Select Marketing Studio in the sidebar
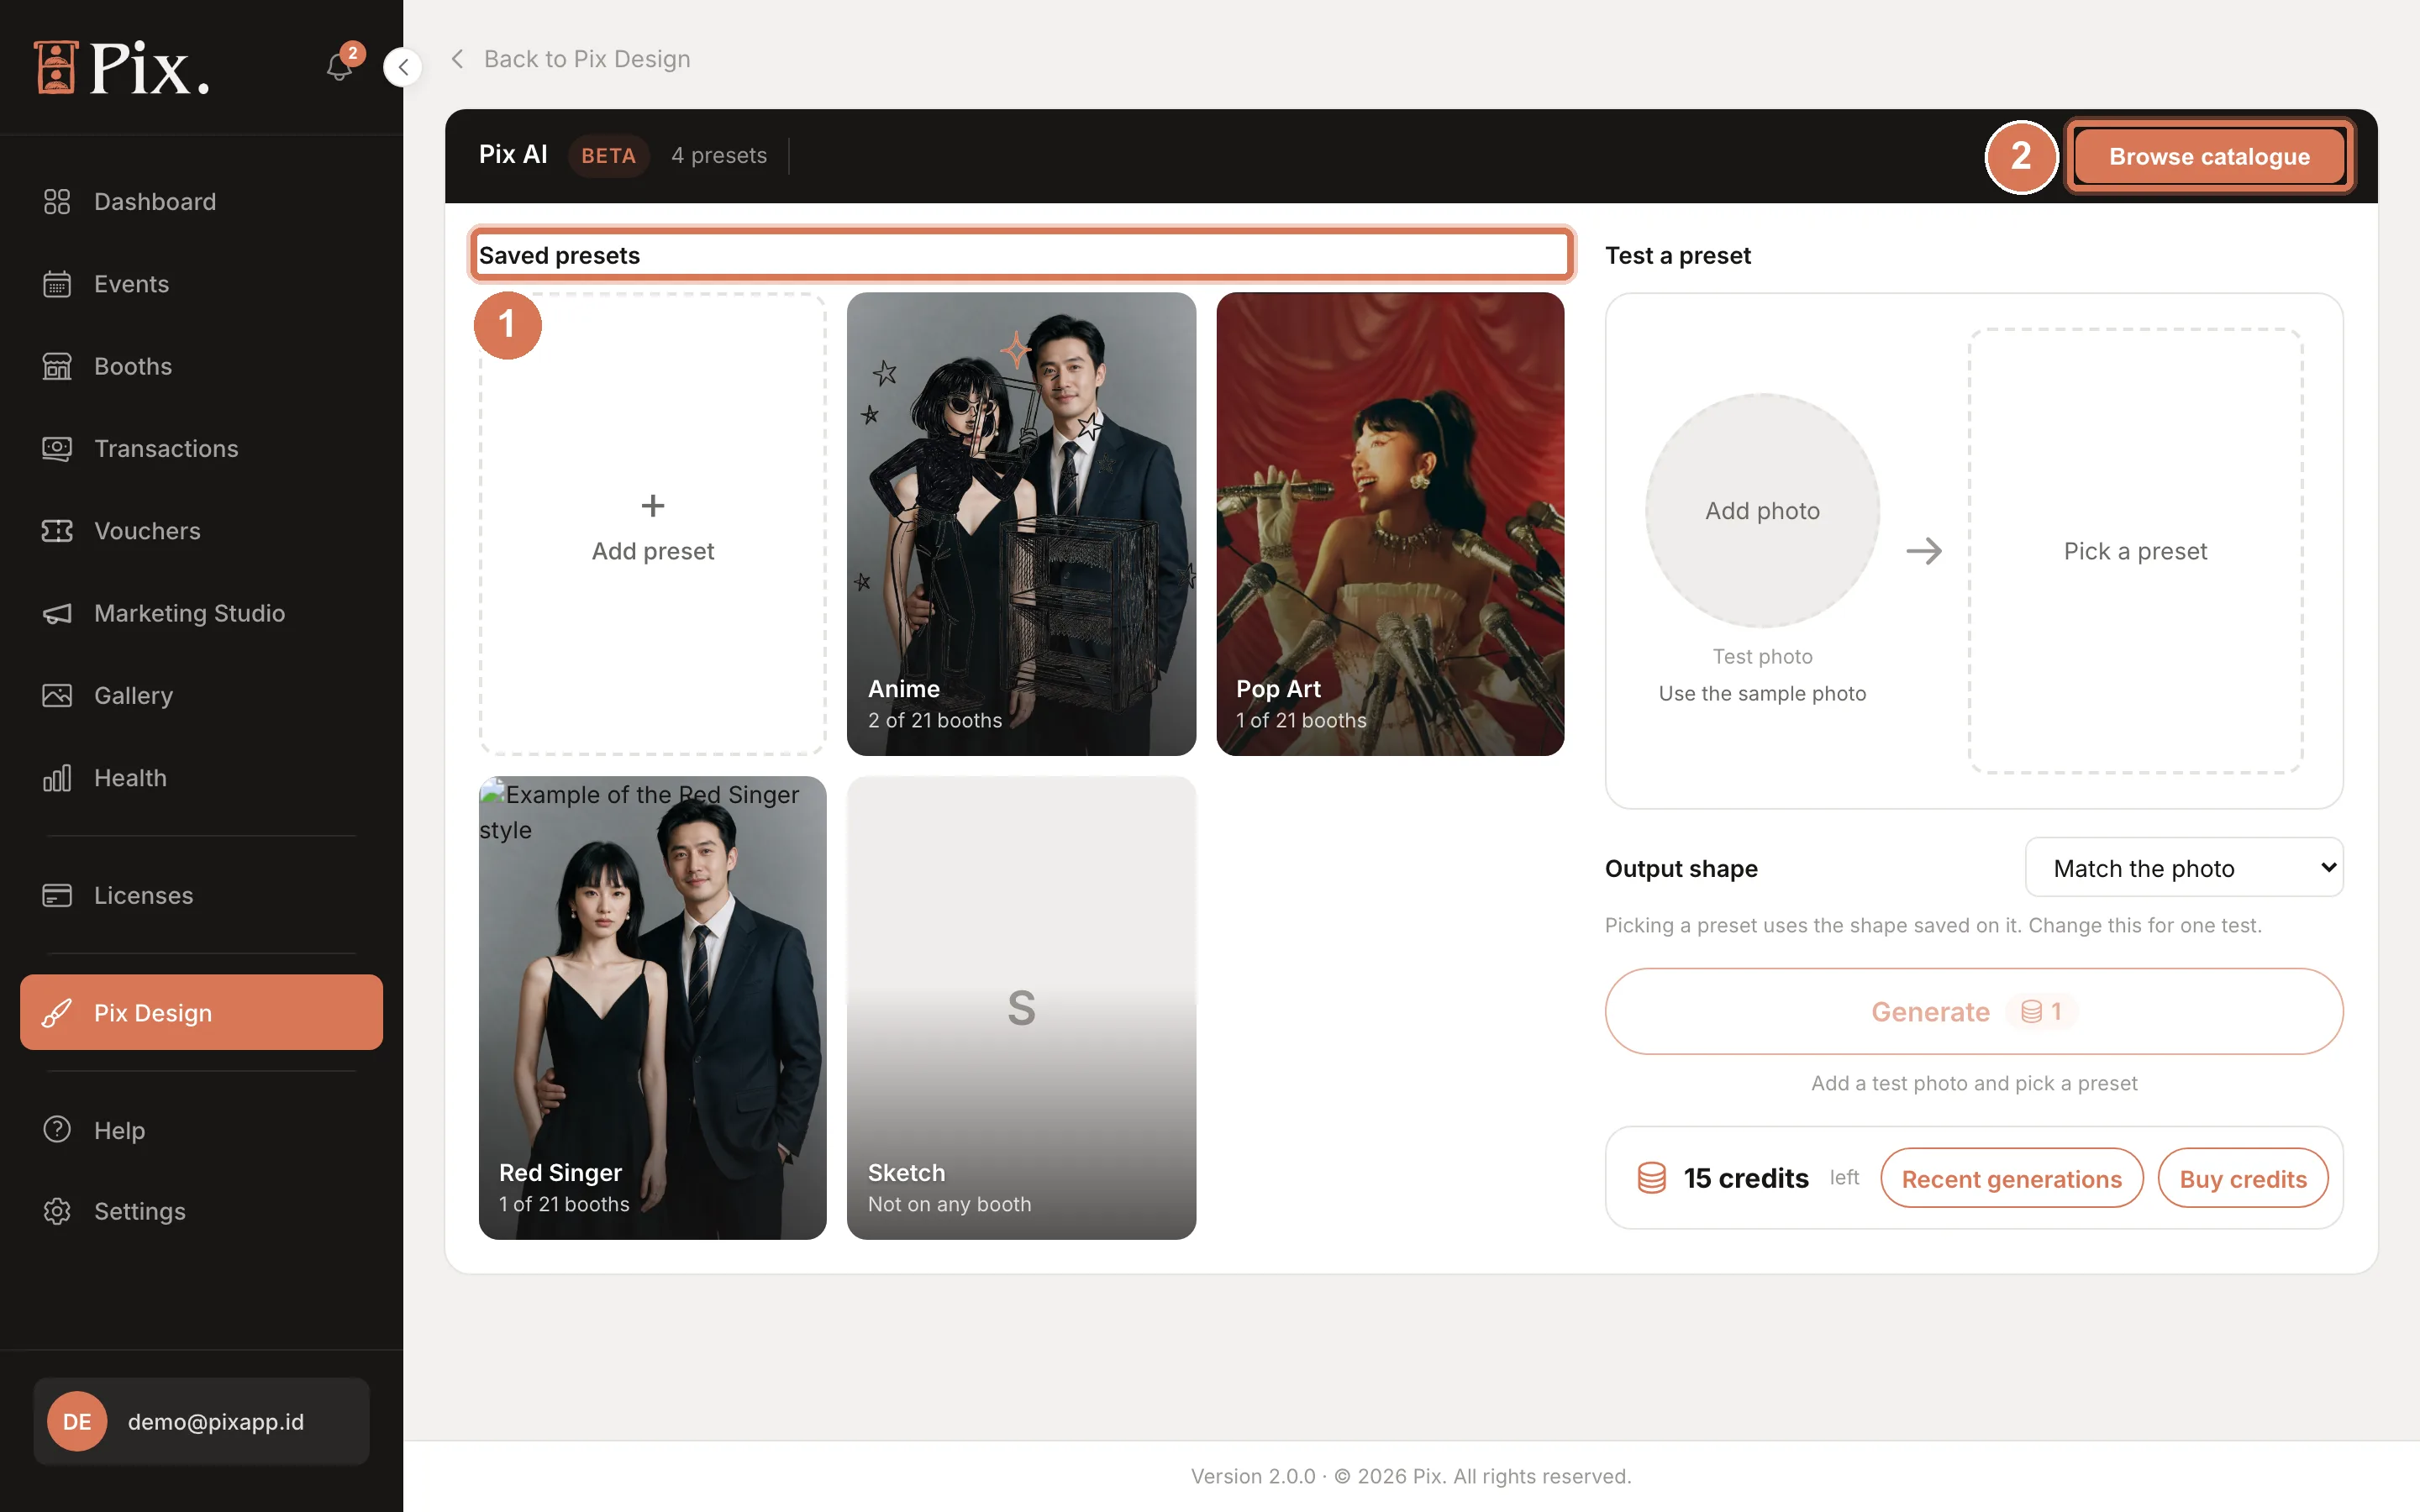Screen dimensions: 2420x1512 pos(201,613)
